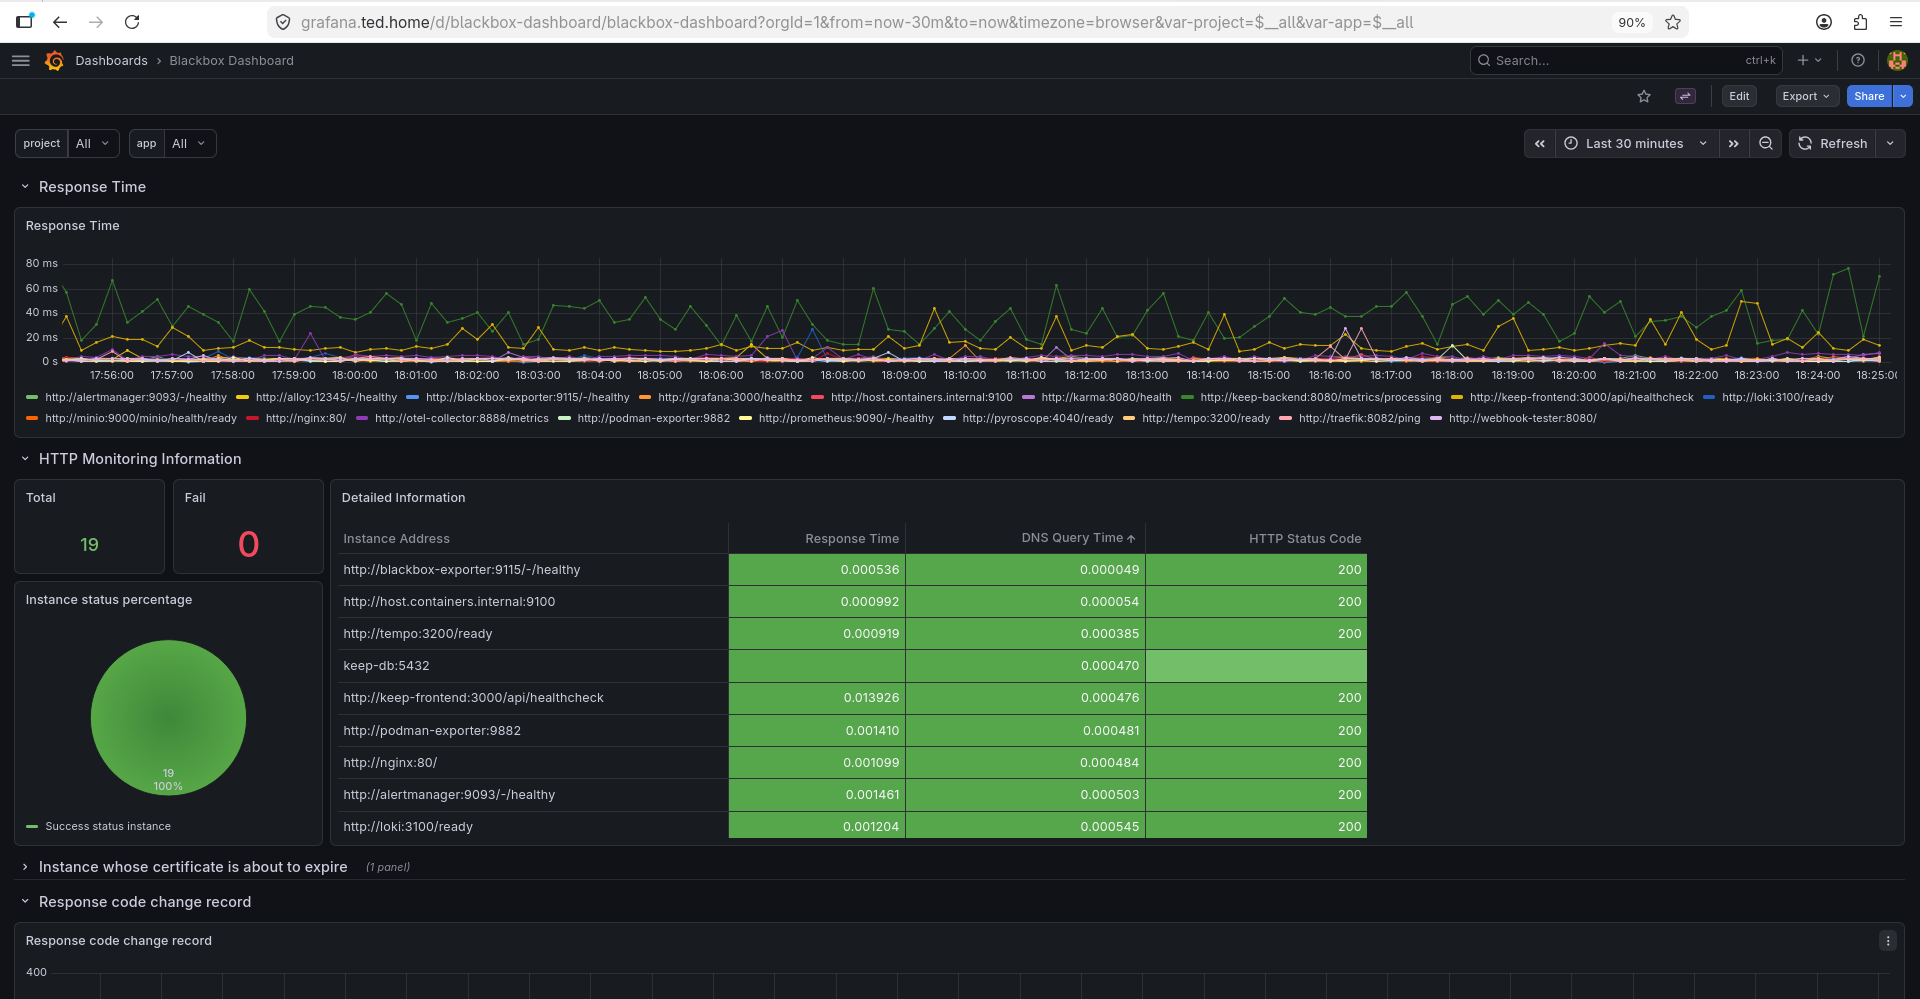Select keep-db:5432 table row
Viewport: 1920px width, 999px height.
pos(853,666)
